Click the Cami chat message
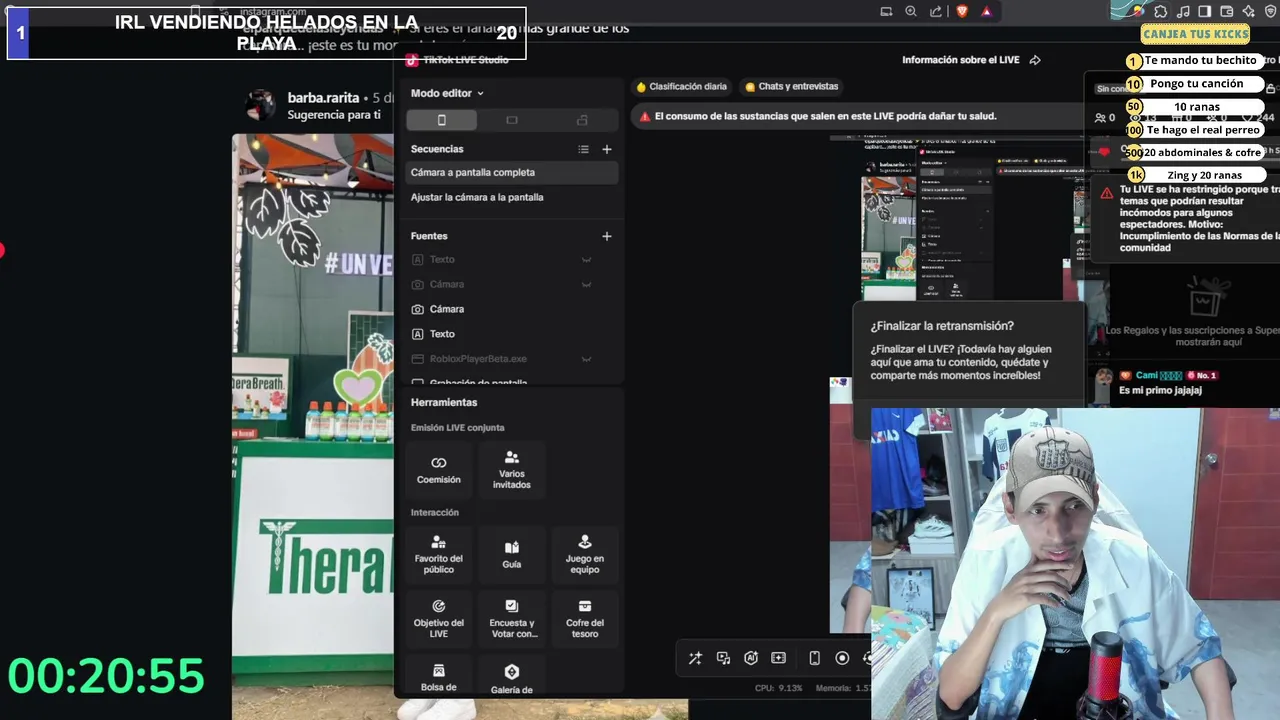 [1160, 390]
